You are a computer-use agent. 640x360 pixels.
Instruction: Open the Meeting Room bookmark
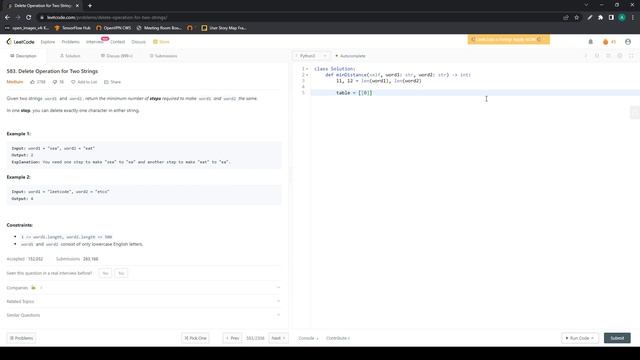(159, 28)
